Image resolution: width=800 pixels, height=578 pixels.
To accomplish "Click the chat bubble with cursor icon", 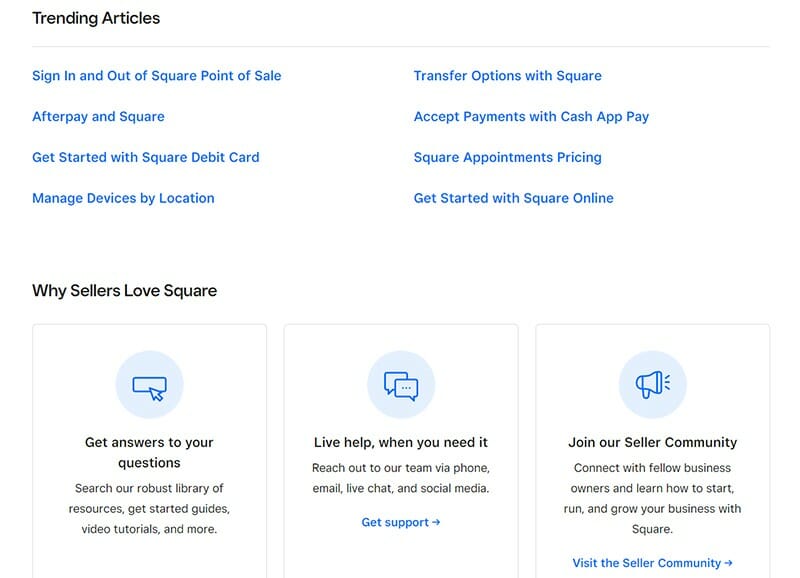I will [x=149, y=385].
